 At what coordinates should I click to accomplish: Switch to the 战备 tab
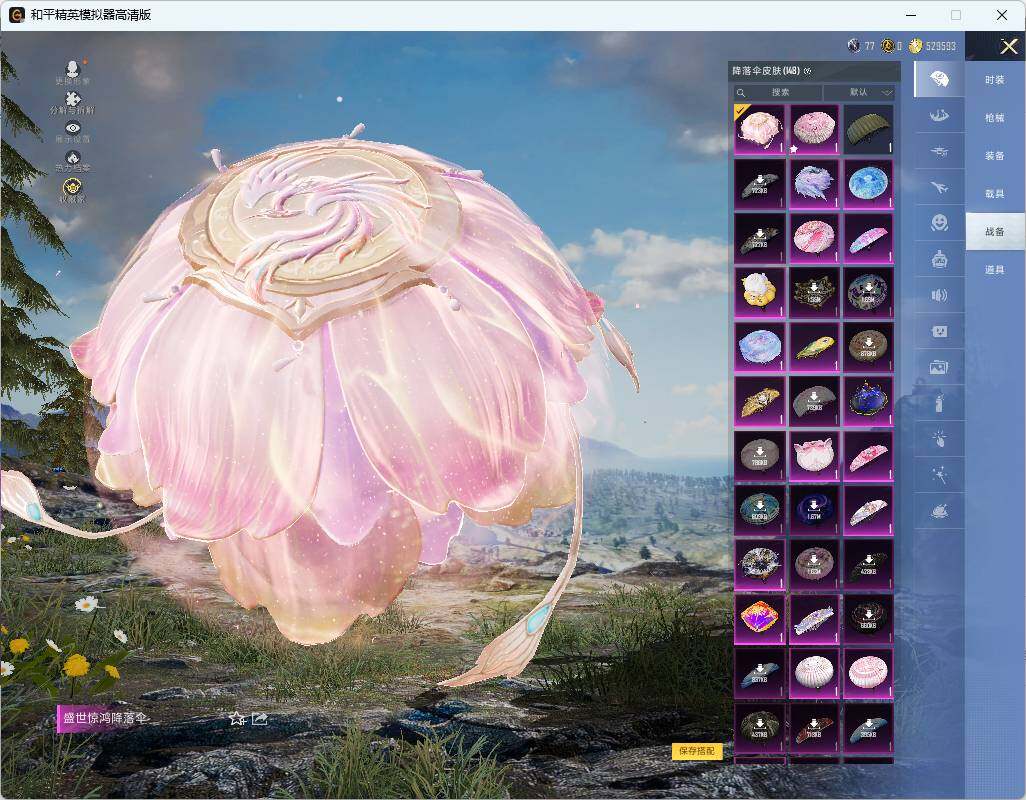[x=995, y=232]
